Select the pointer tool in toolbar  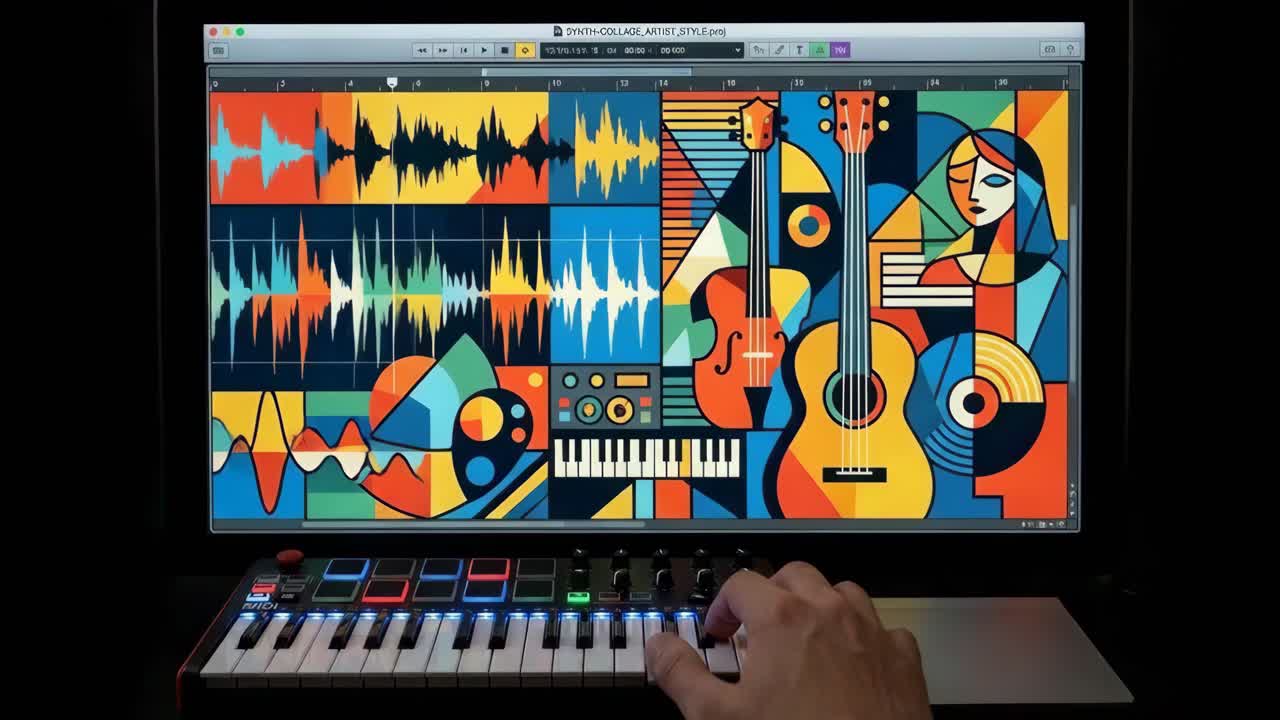pos(759,50)
